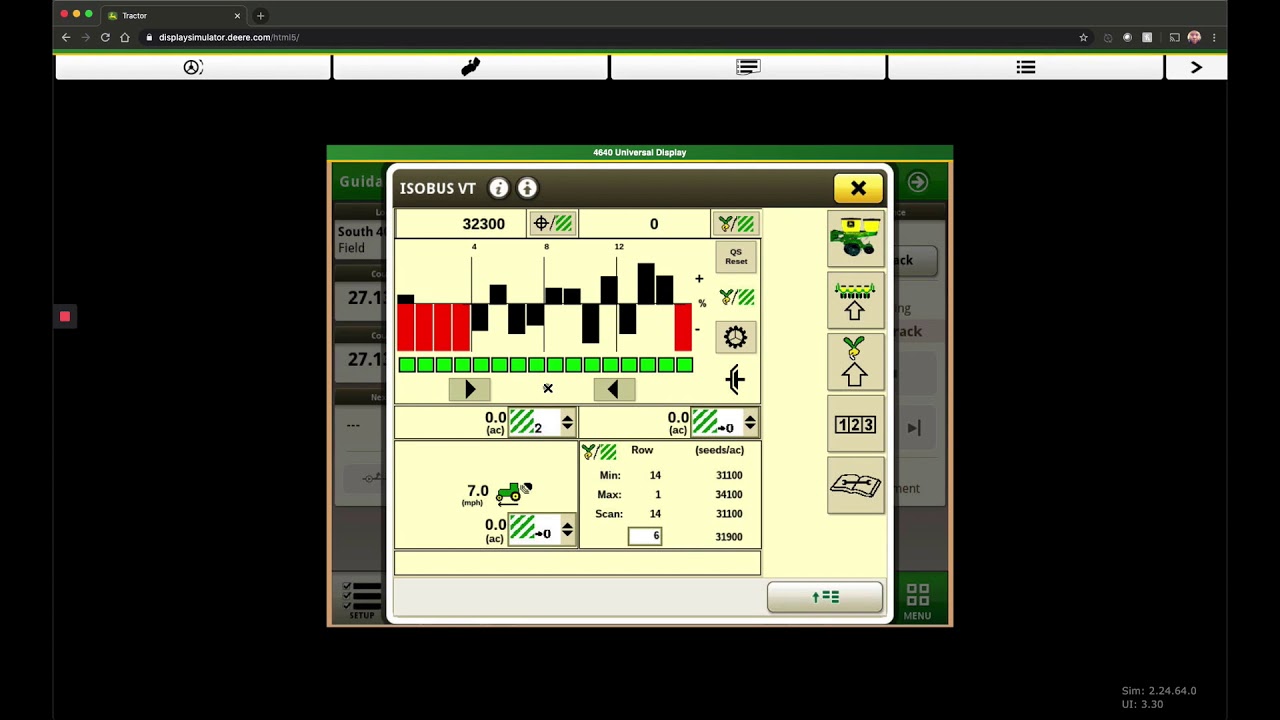Bookmark this page with the star icon

click(1083, 37)
